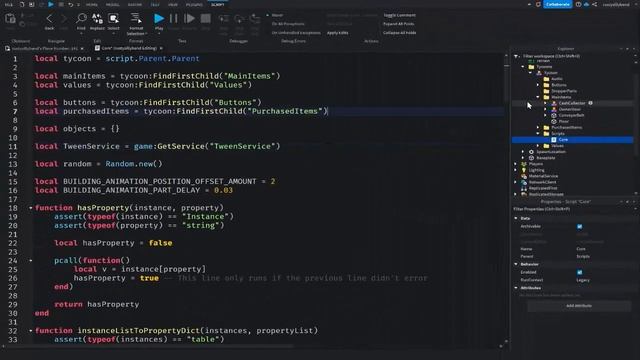Collapse the Attributes section in Properties
Screen dimensions: 640x360
tap(516, 288)
